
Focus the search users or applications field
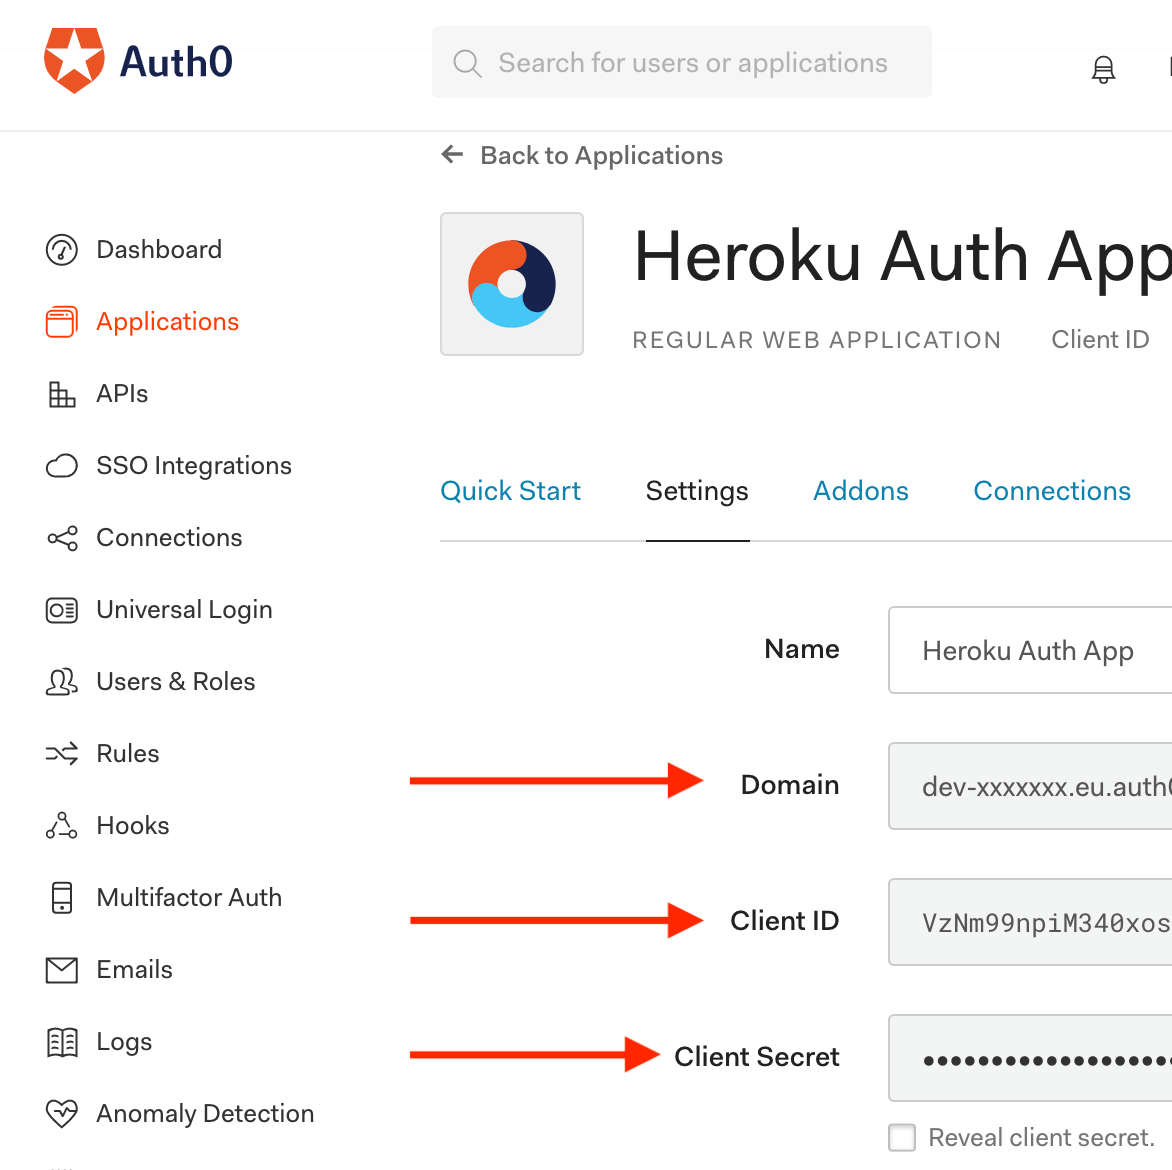pos(682,62)
